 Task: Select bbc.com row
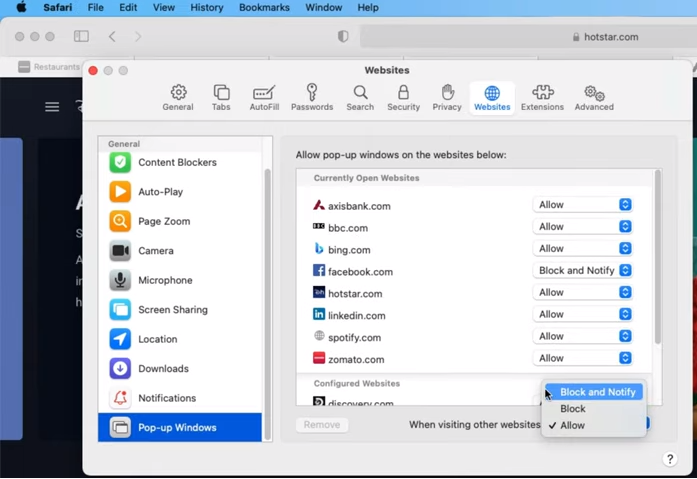[x=473, y=227]
